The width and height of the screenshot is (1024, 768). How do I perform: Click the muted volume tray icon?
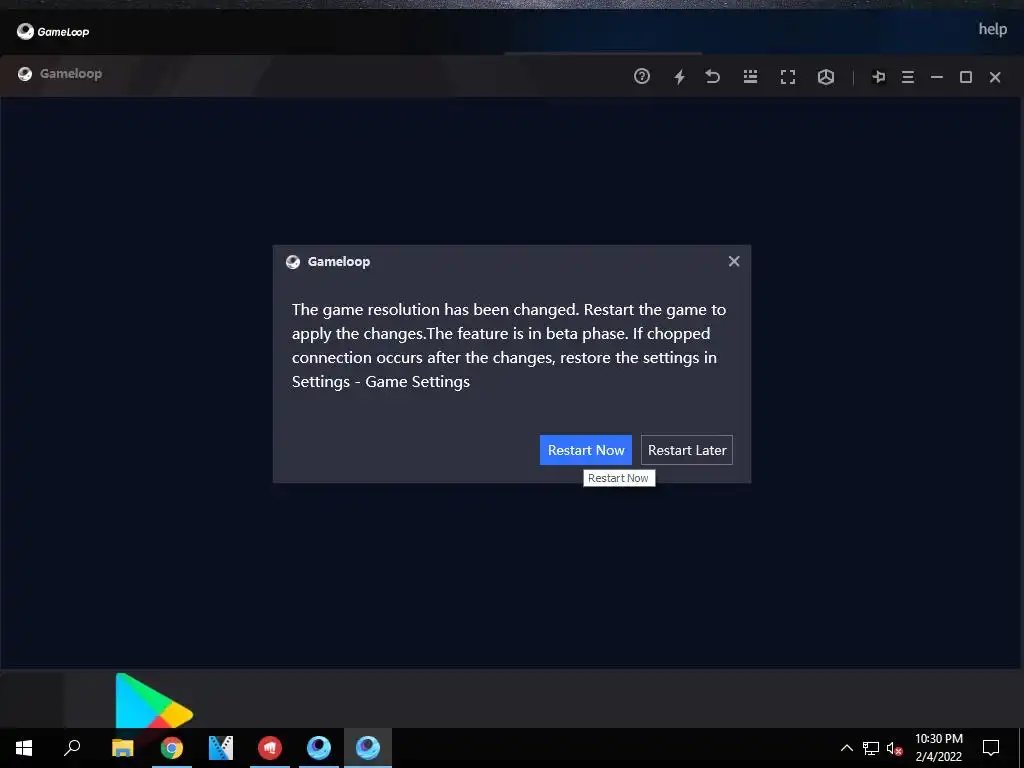pos(895,748)
